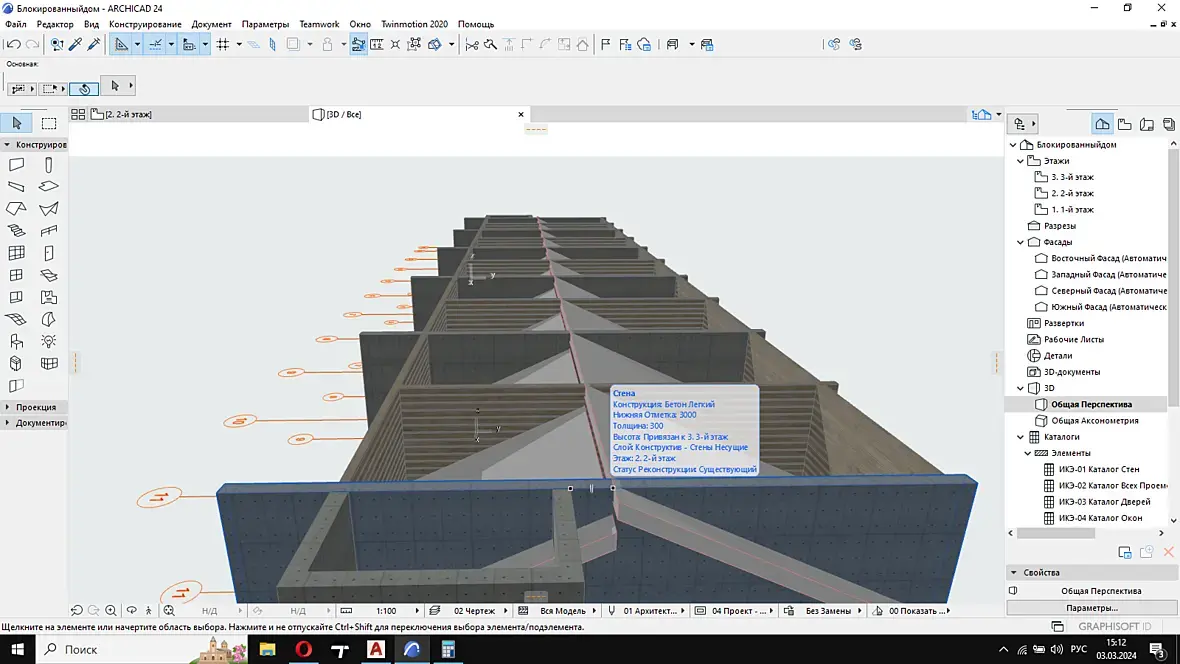Image resolution: width=1180 pixels, height=664 pixels.
Task: Collapse the Этажи tree folder
Action: tap(1021, 161)
